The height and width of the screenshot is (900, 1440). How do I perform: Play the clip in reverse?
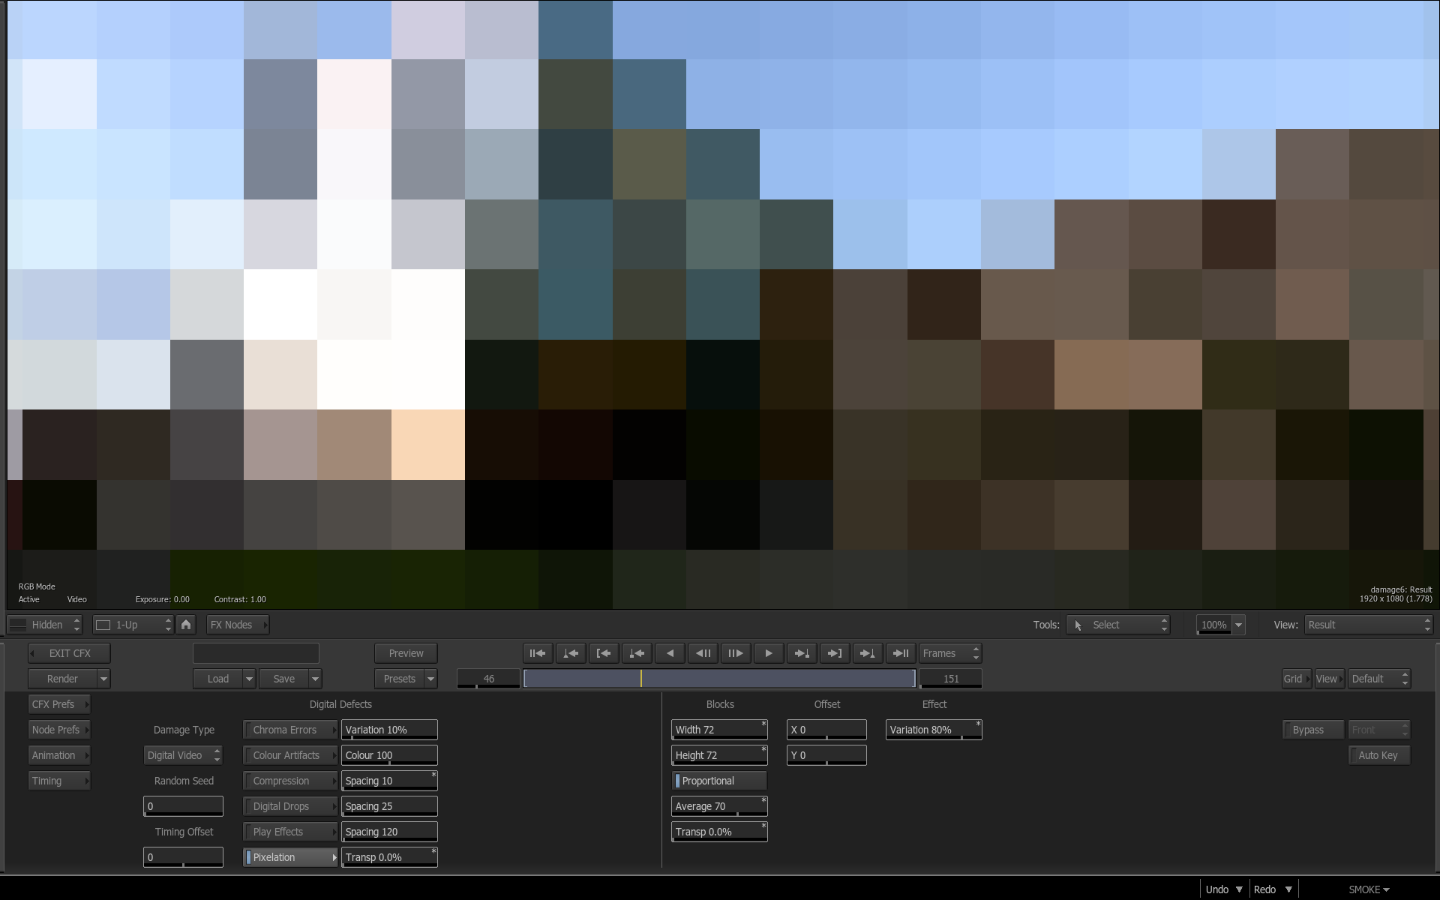coord(670,654)
